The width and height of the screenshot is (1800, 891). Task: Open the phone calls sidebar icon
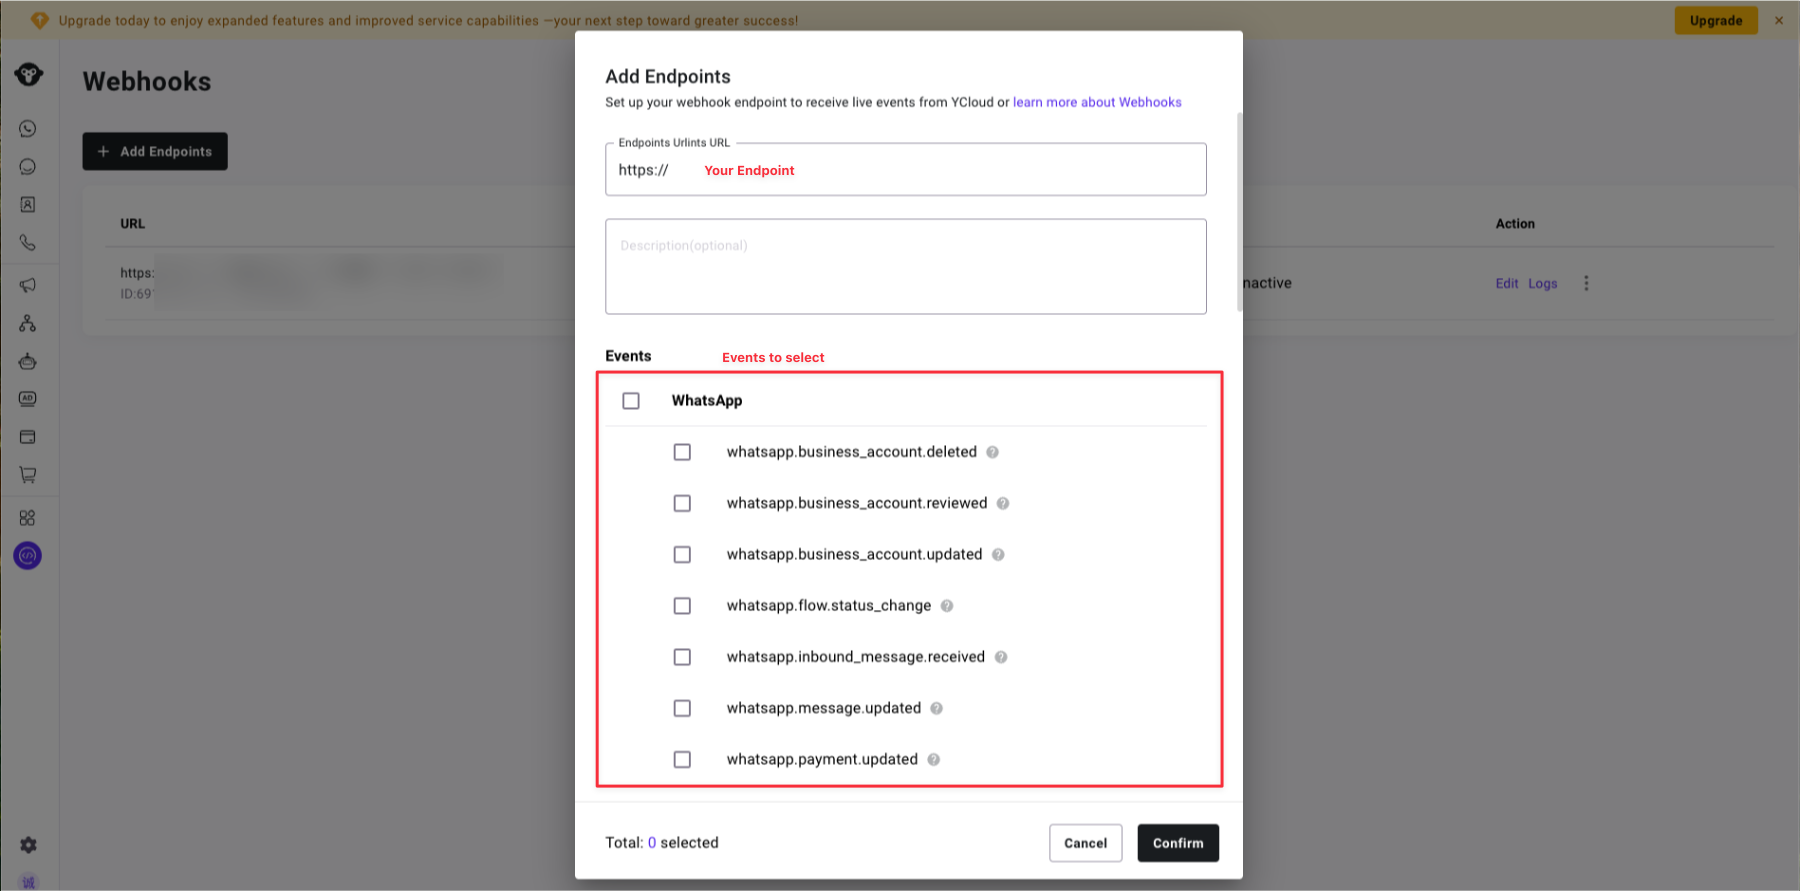[28, 243]
